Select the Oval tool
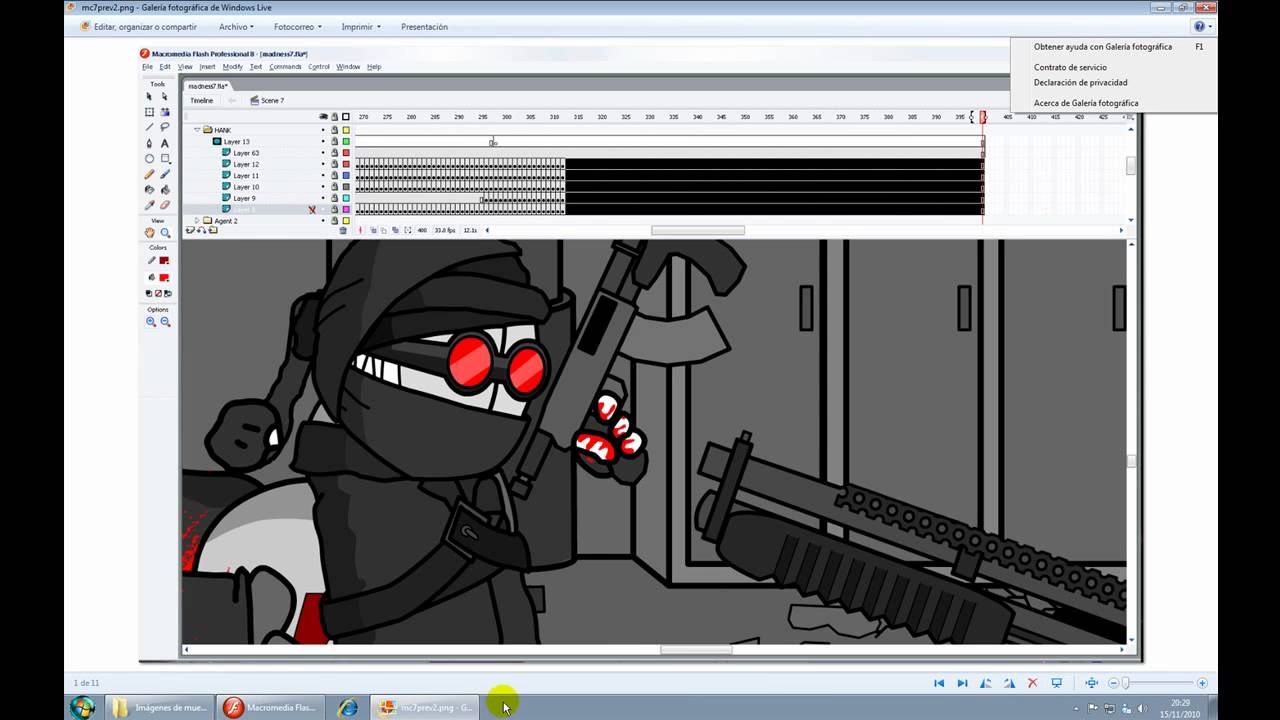 tap(150, 158)
